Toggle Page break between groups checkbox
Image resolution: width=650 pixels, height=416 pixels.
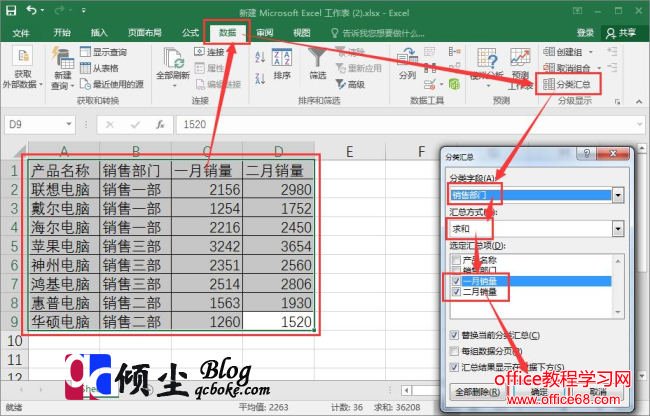click(454, 351)
